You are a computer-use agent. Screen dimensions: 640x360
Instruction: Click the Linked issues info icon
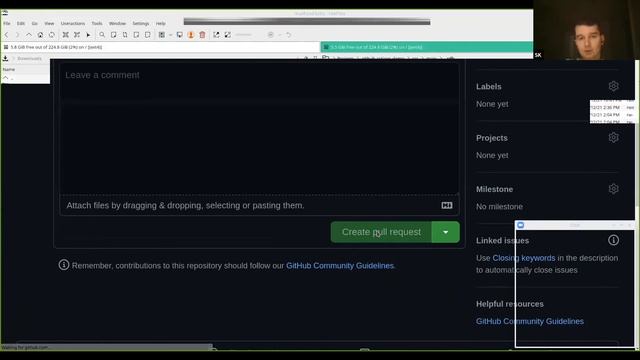[613, 240]
